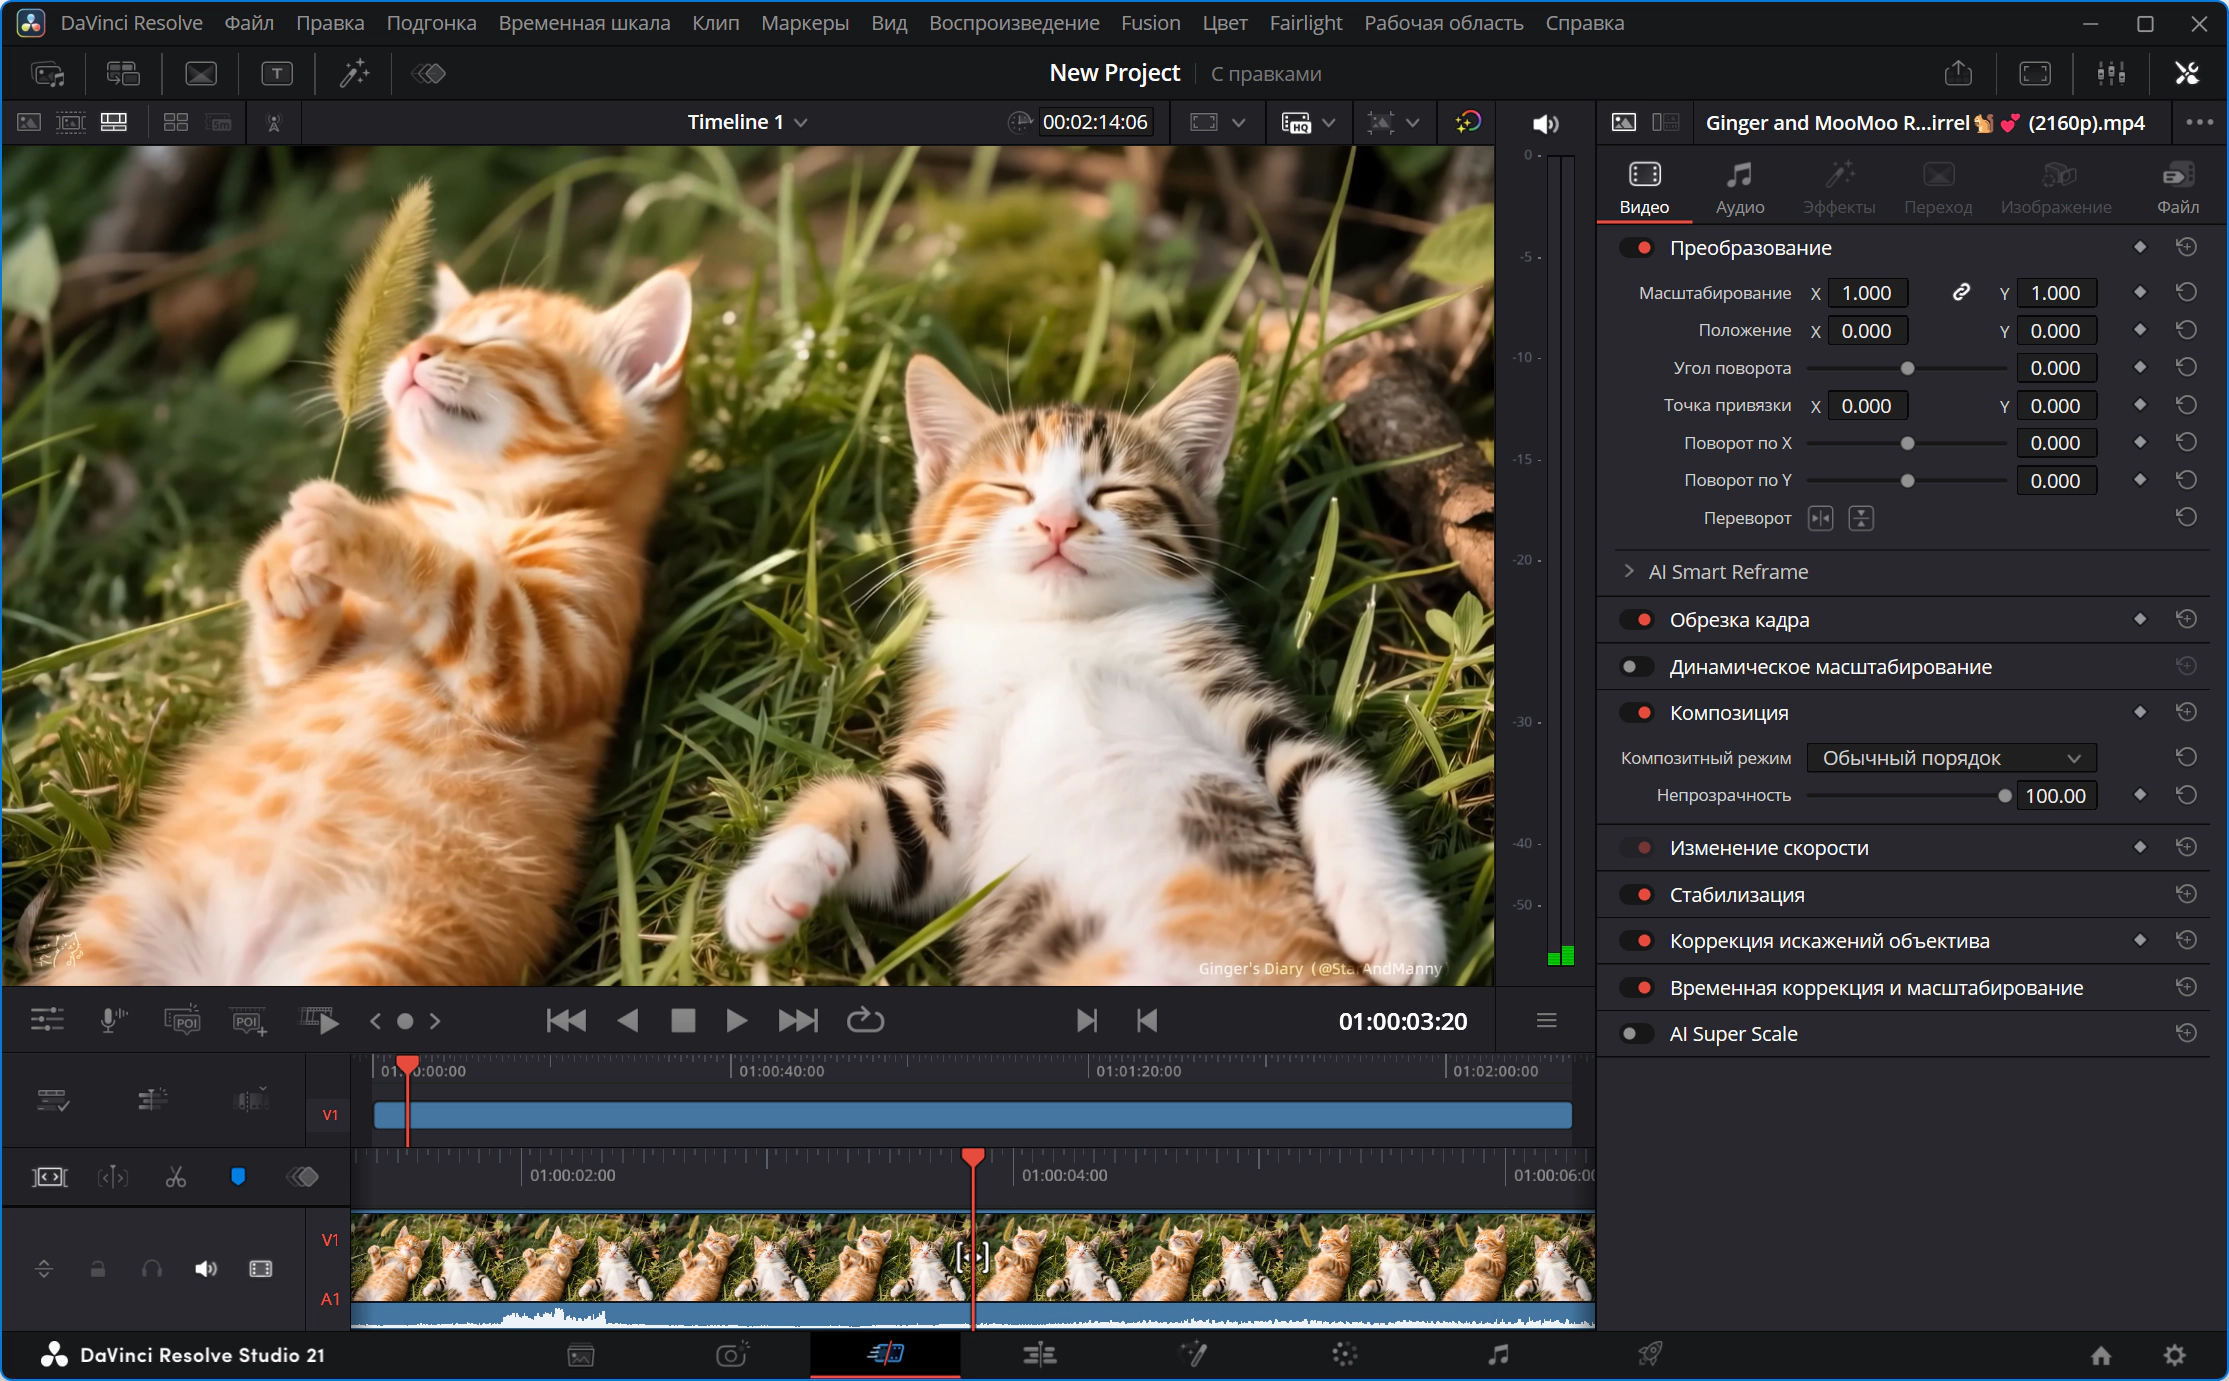This screenshot has width=2229, height=1381.
Task: Open the Titles tool in the toolbar
Action: tap(277, 73)
